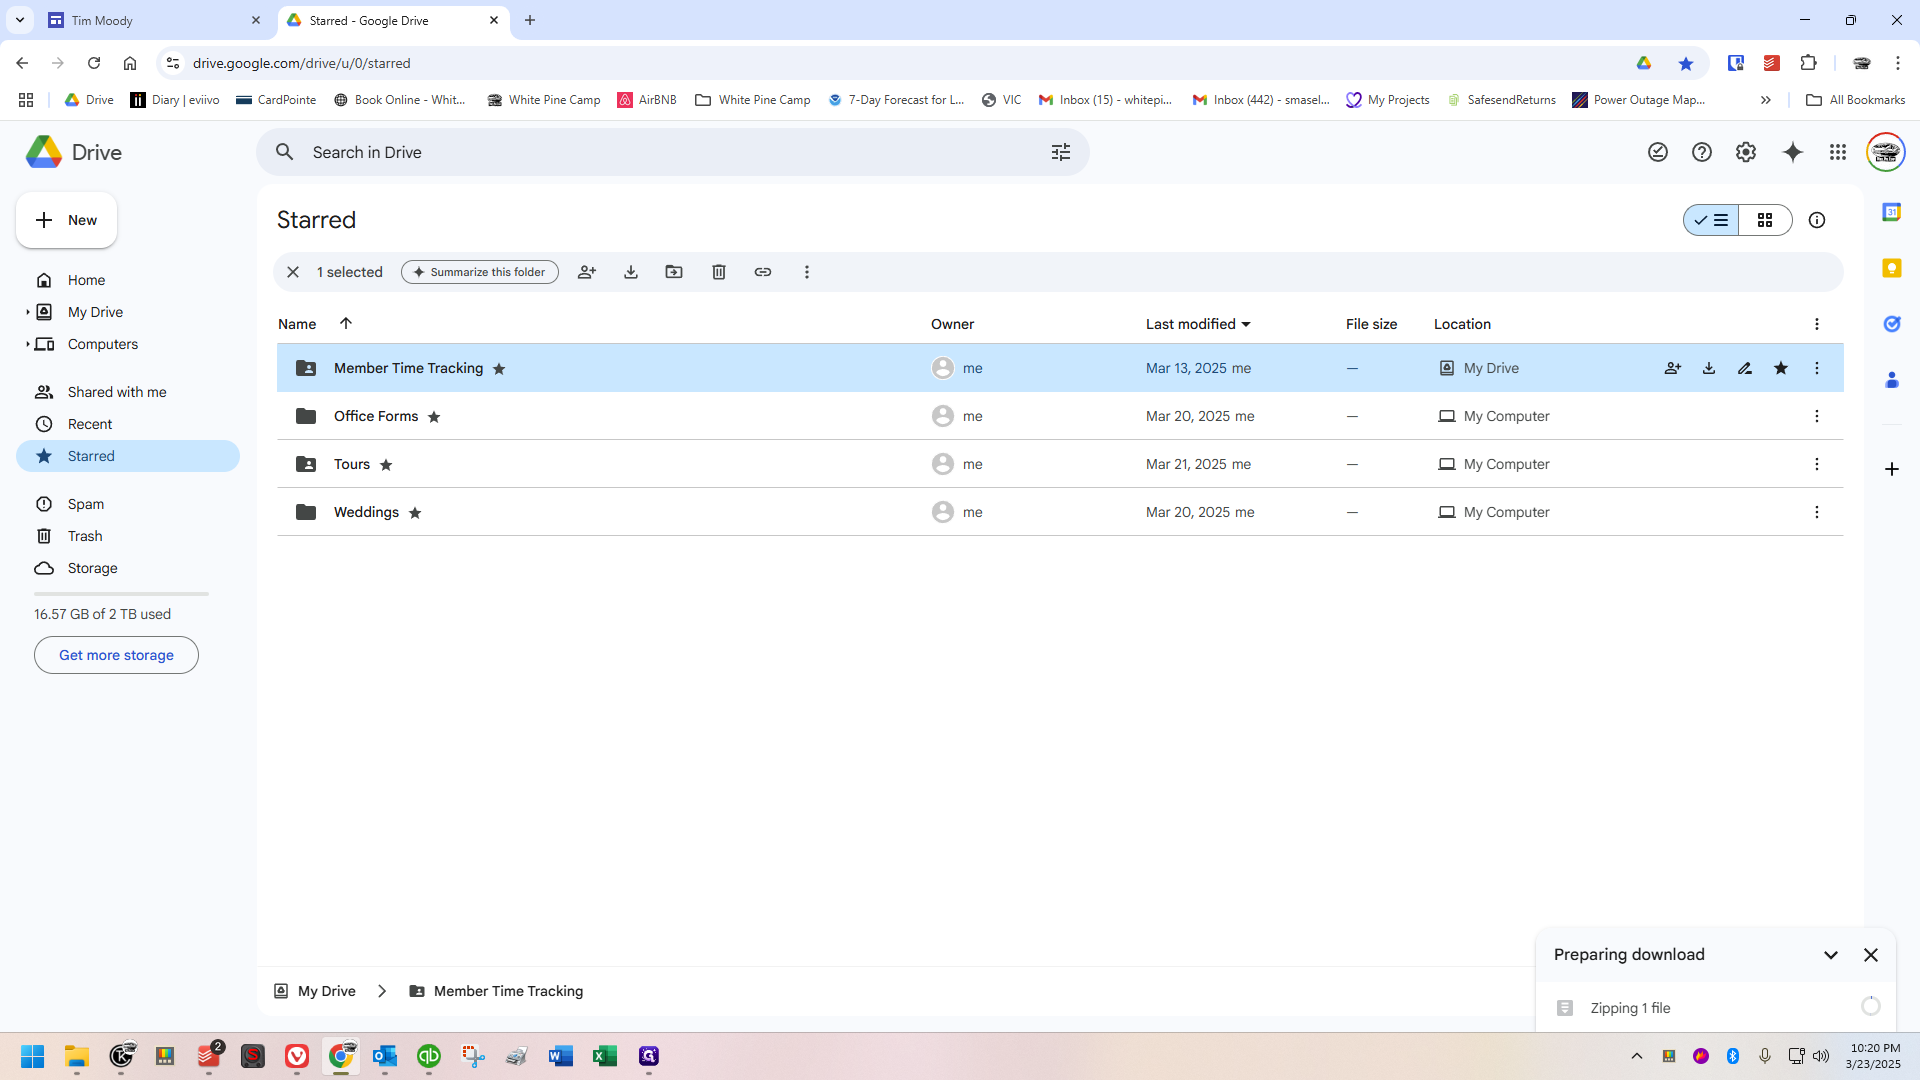The image size is (1920, 1080).
Task: Open Recent files section
Action: click(x=128, y=424)
